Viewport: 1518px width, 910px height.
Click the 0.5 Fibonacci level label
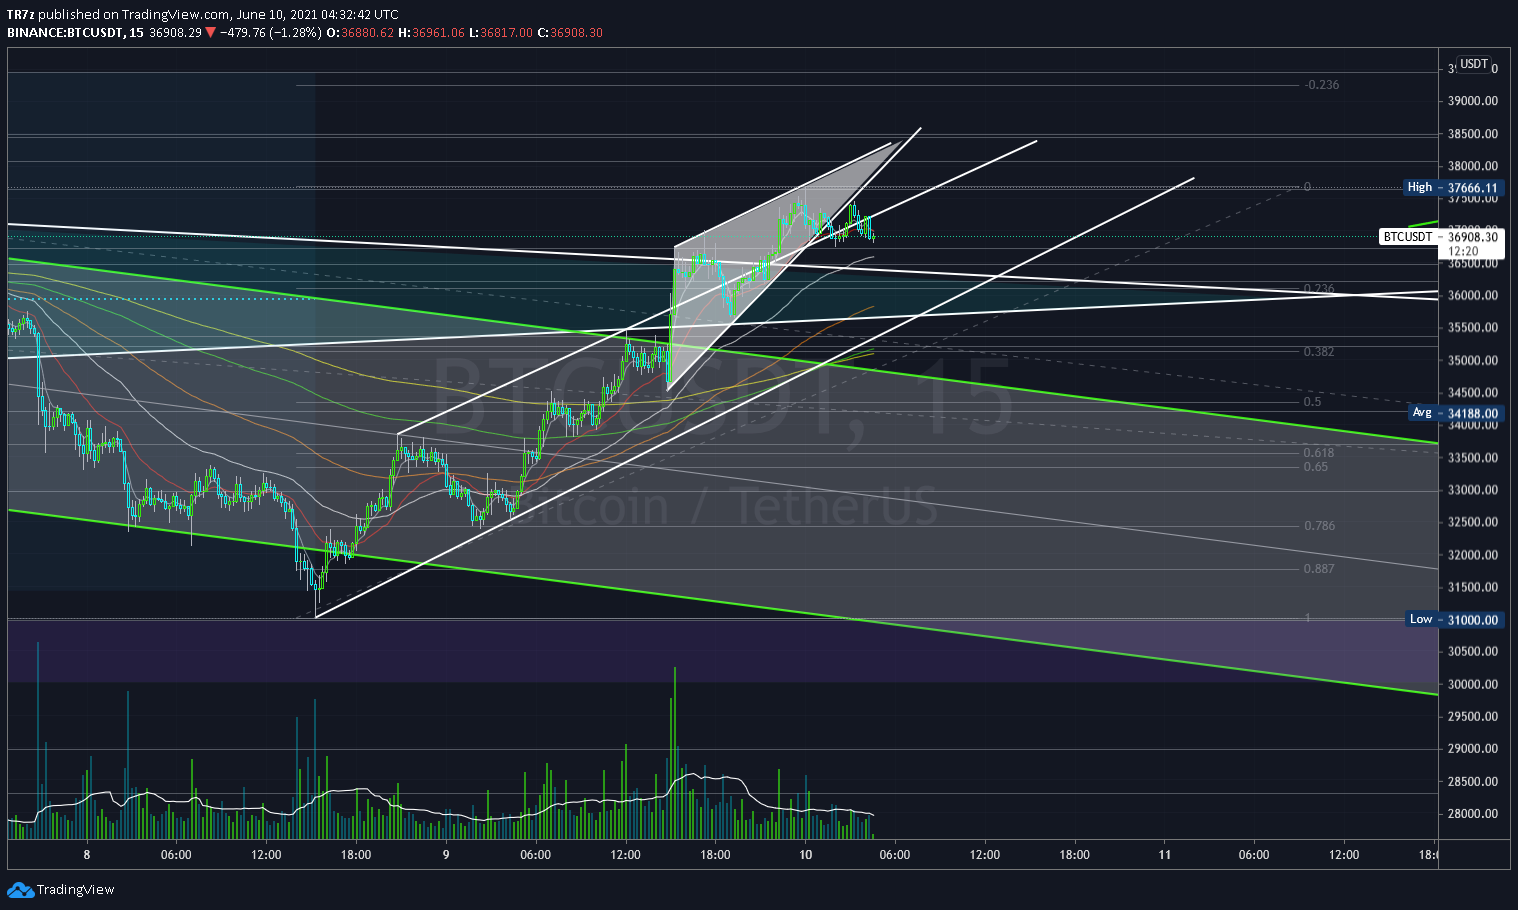(x=1312, y=402)
